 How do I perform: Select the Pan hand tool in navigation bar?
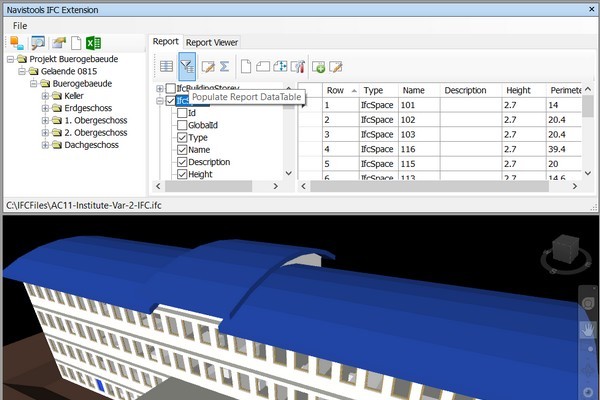pos(588,329)
